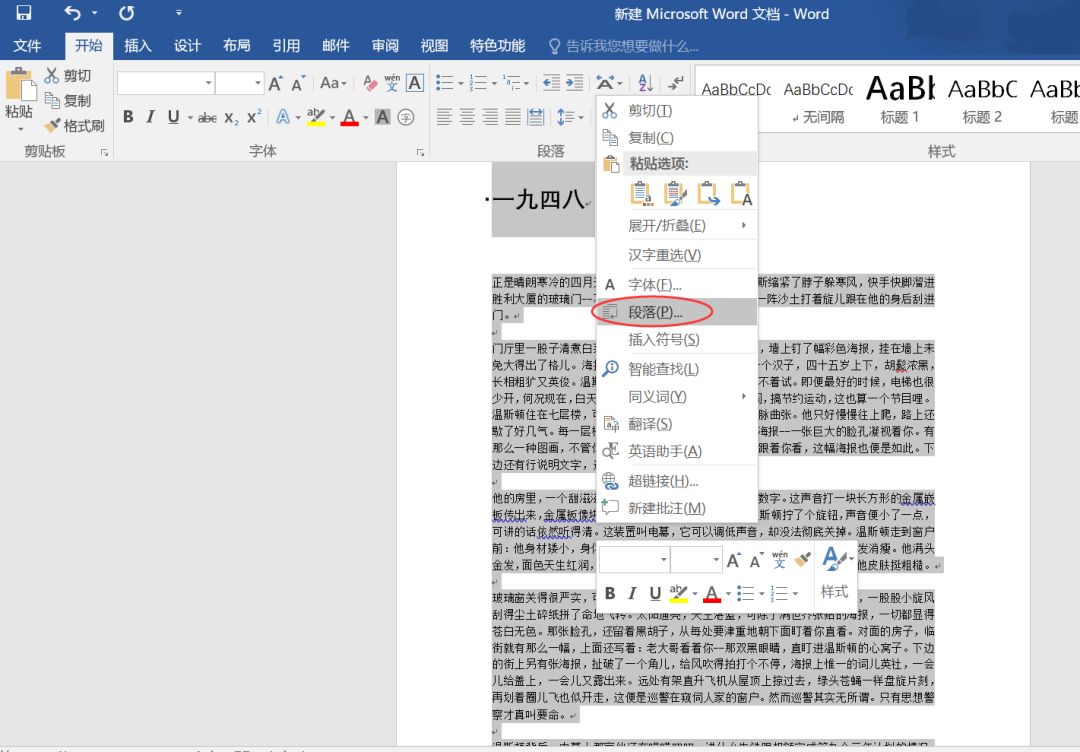The width and height of the screenshot is (1080, 752).
Task: Toggle Italic in the mini toolbar
Action: pyautogui.click(x=632, y=593)
